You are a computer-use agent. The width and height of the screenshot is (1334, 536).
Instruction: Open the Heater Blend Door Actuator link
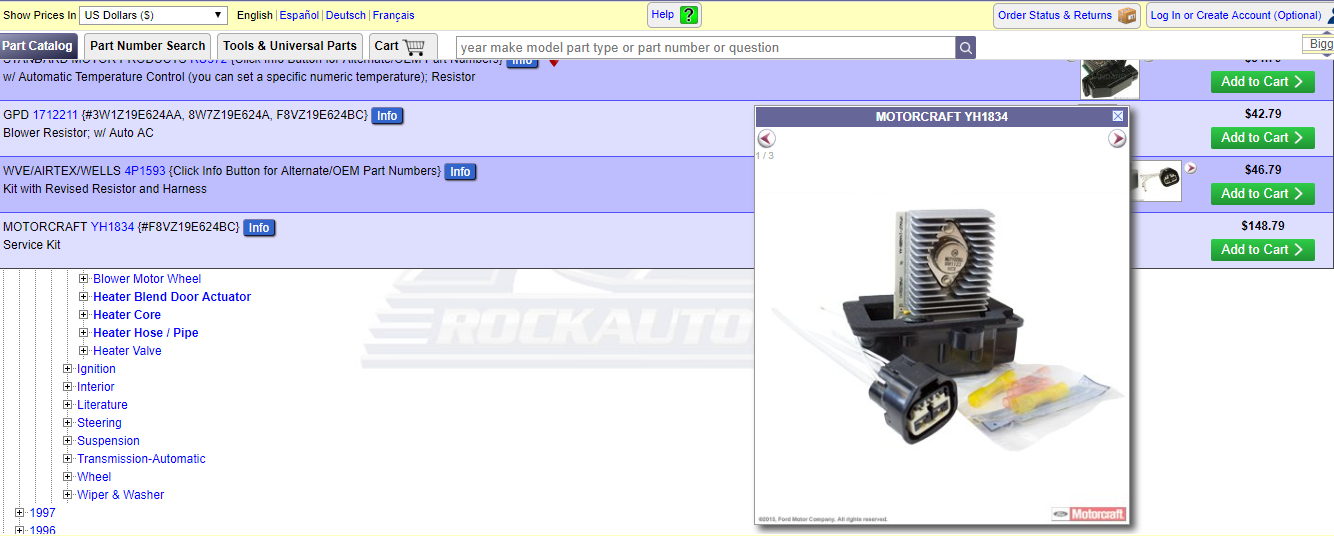click(172, 297)
